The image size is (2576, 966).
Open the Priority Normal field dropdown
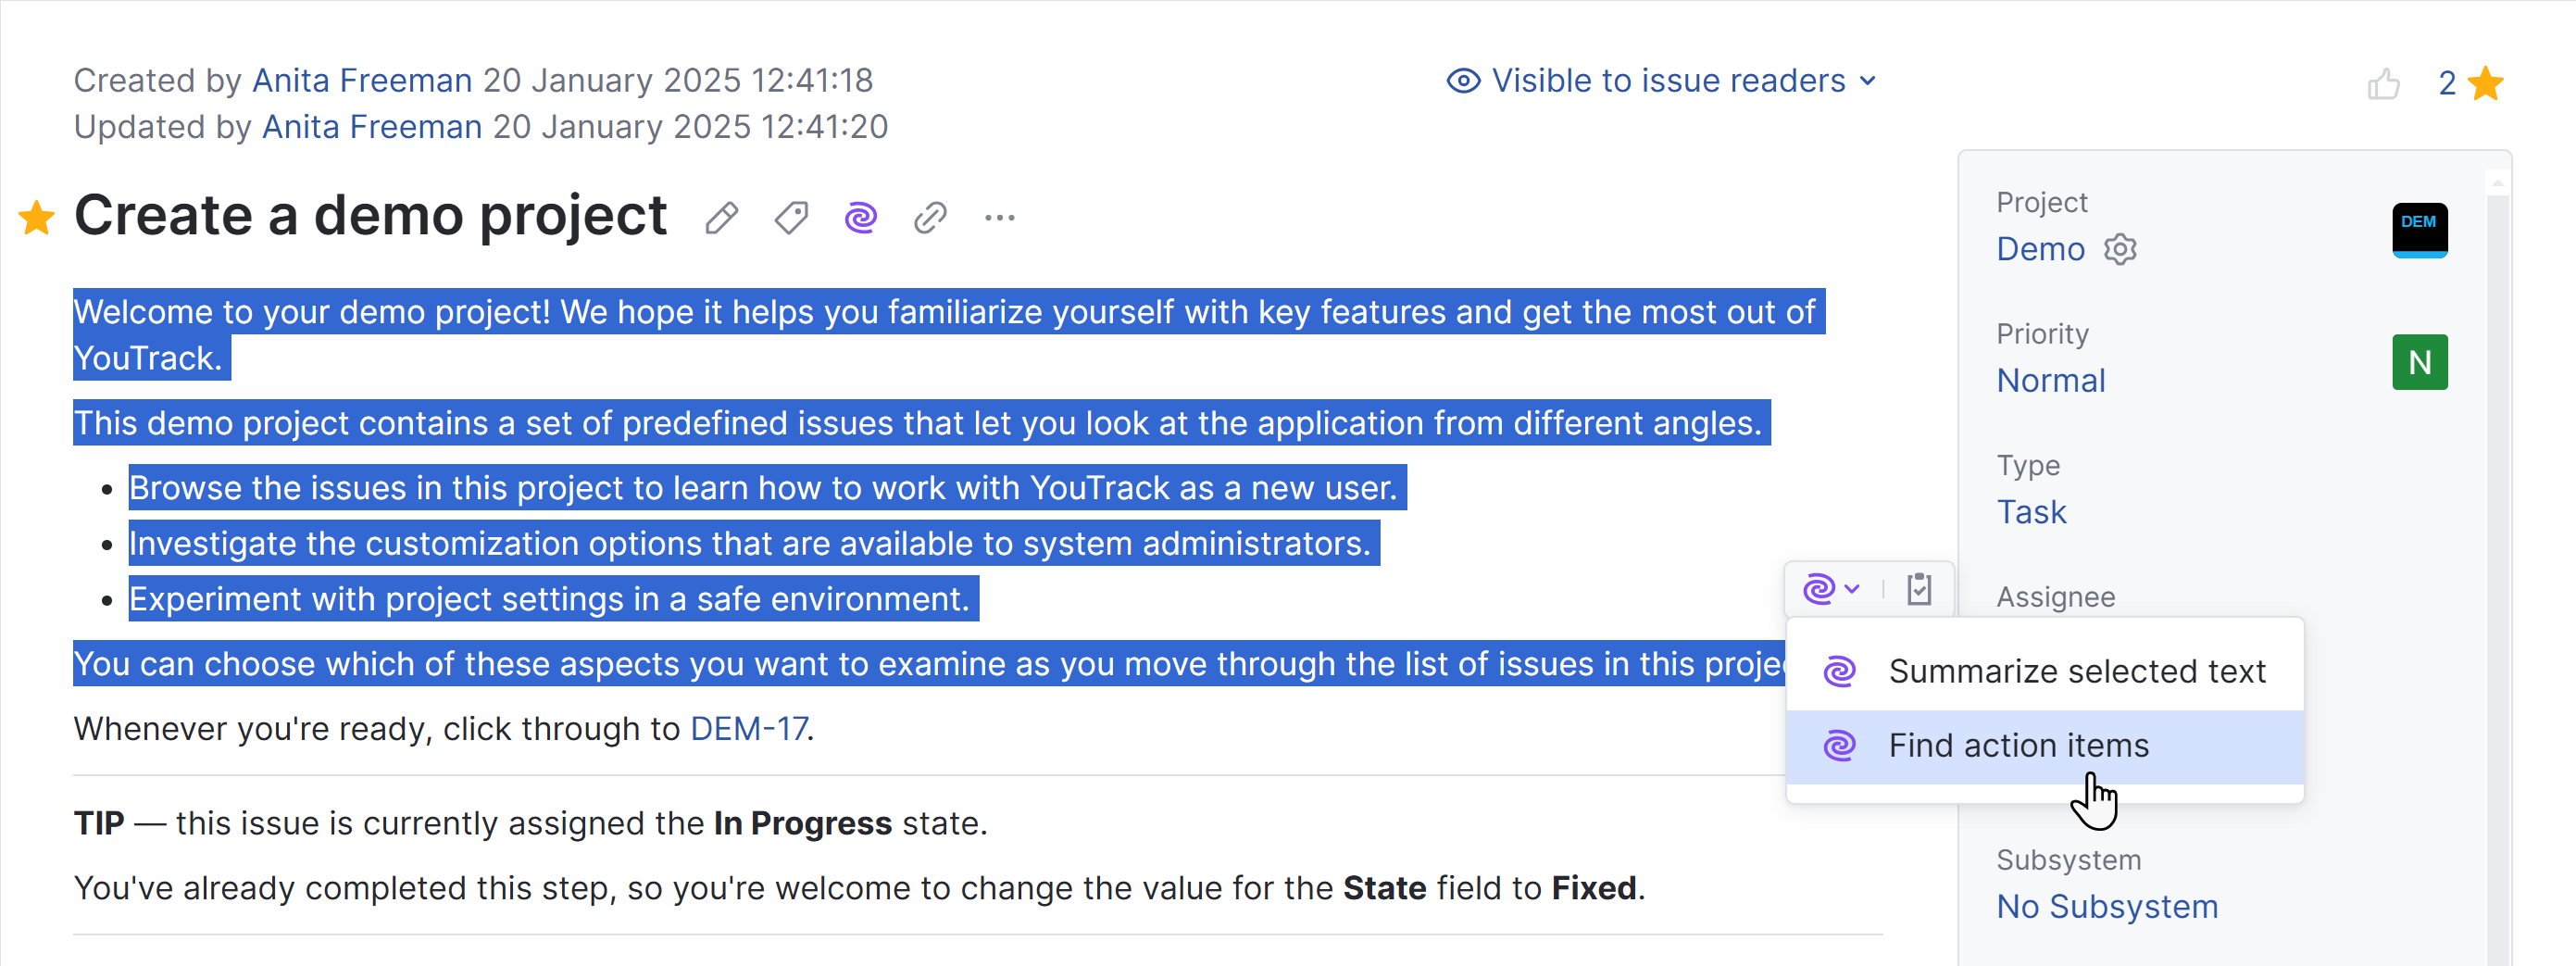click(x=2051, y=381)
